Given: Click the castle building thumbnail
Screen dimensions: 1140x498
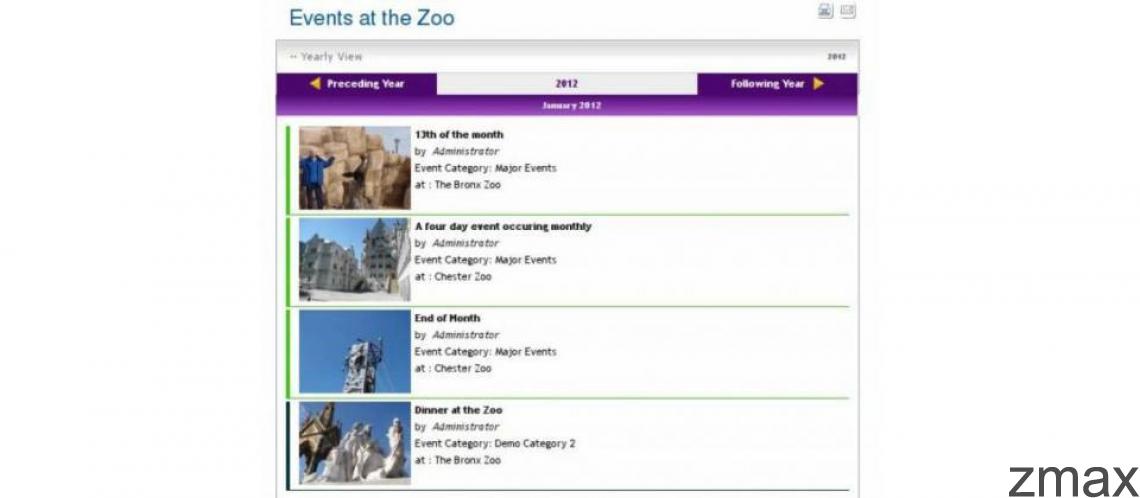Looking at the screenshot, I should point(354,259).
